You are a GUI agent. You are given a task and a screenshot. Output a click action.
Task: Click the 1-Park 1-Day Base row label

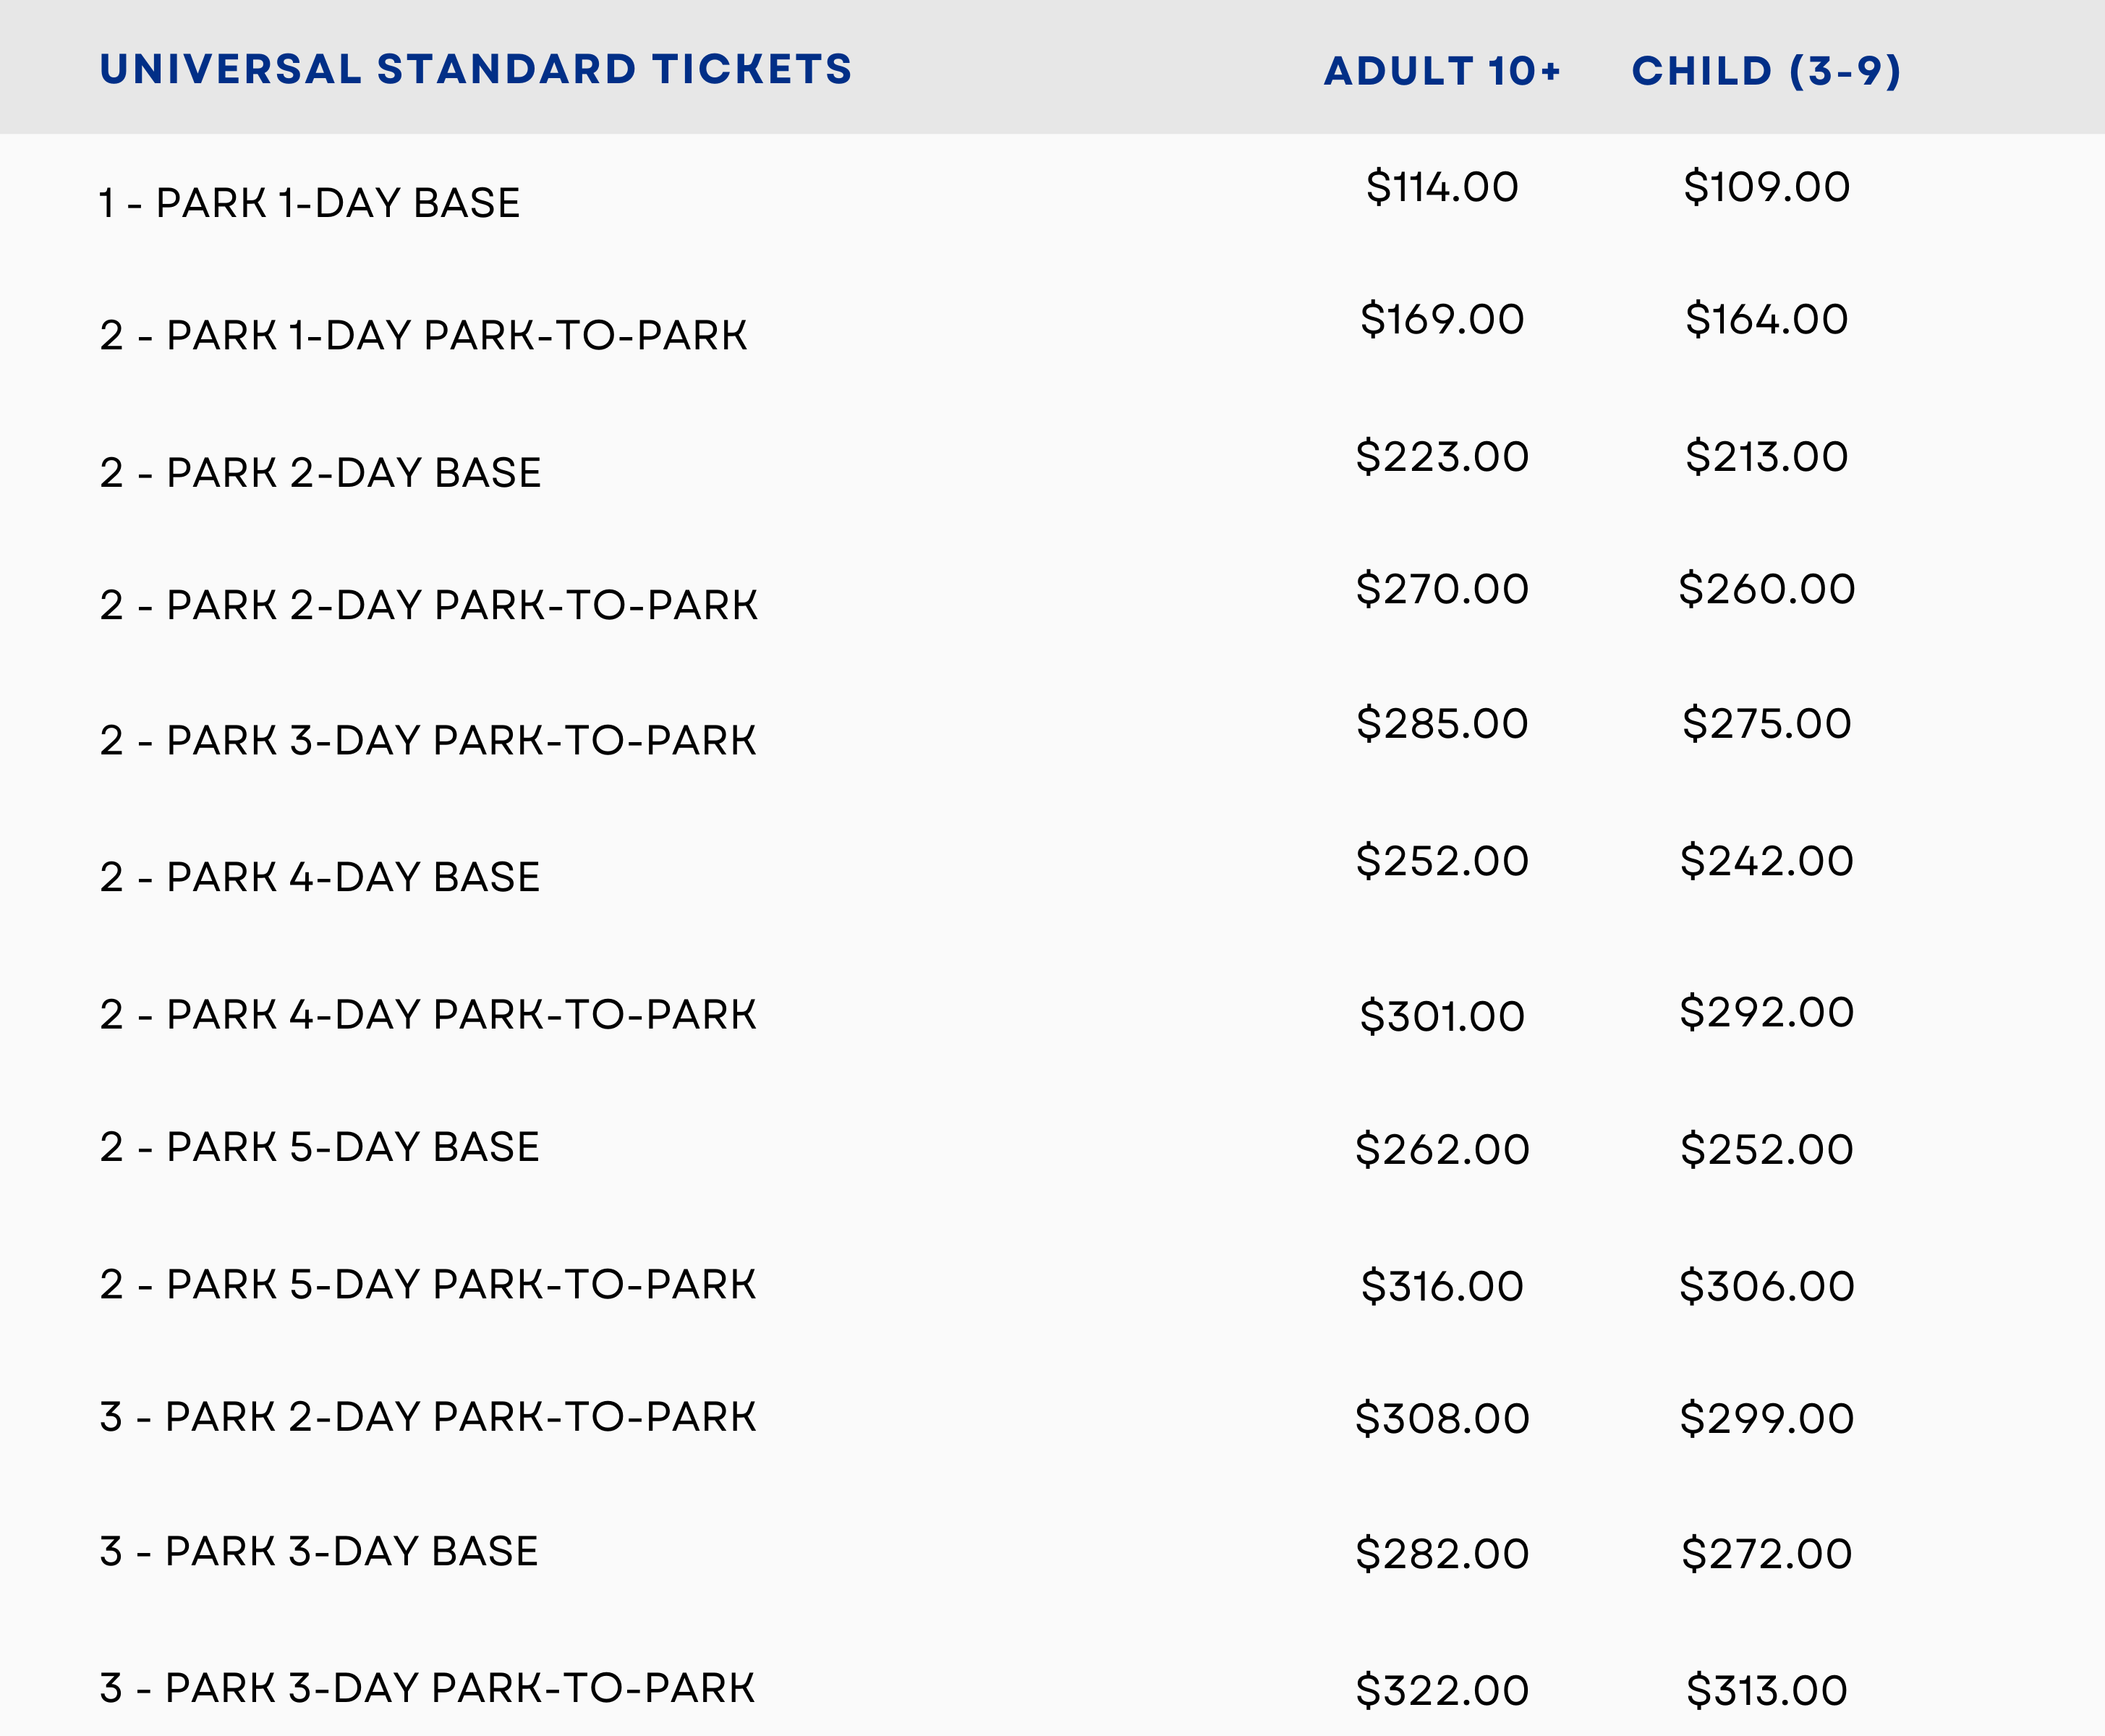pos(309,203)
